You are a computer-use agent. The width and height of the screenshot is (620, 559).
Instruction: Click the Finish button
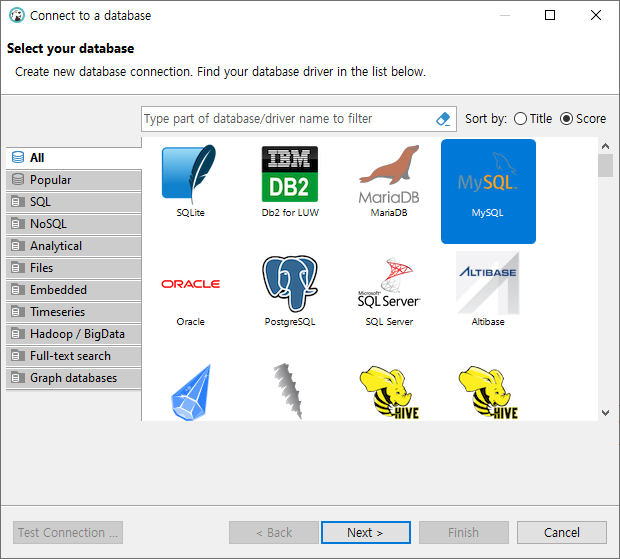coord(463,533)
